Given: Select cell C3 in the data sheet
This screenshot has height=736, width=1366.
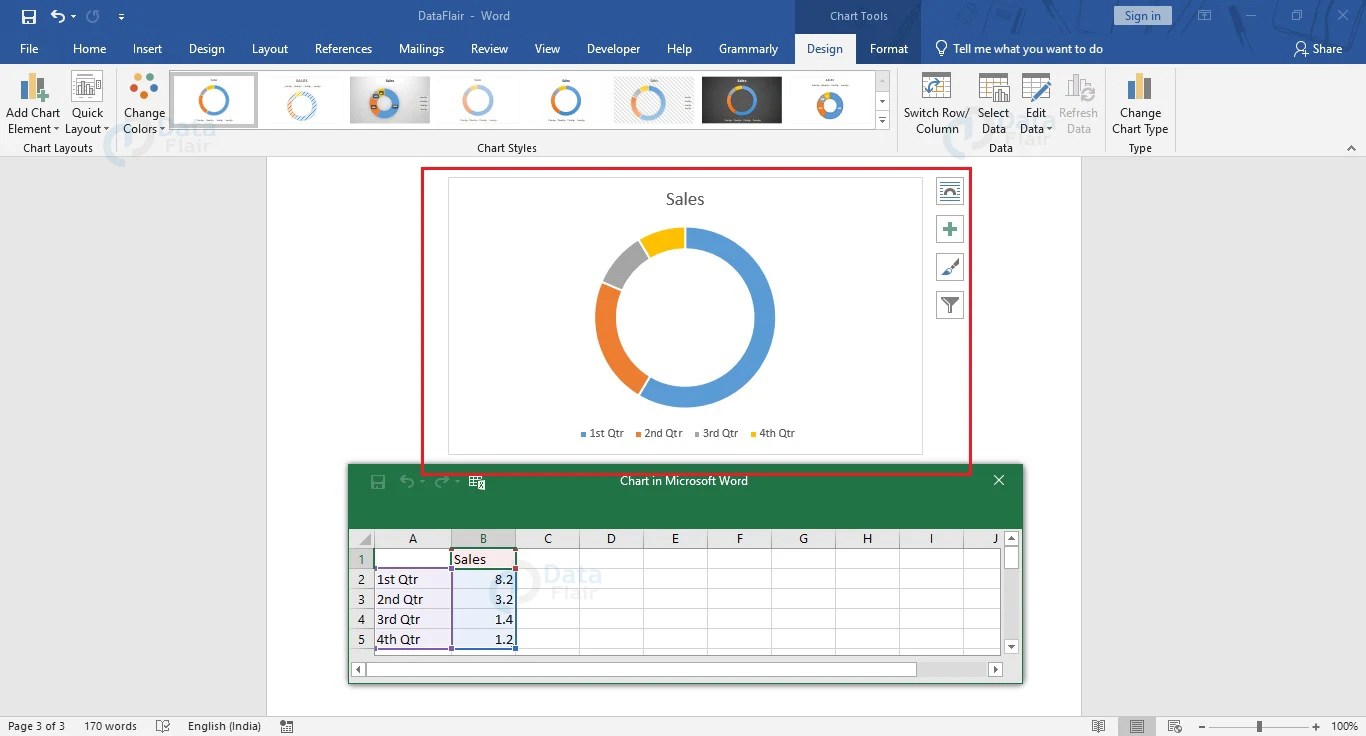Looking at the screenshot, I should 547,599.
